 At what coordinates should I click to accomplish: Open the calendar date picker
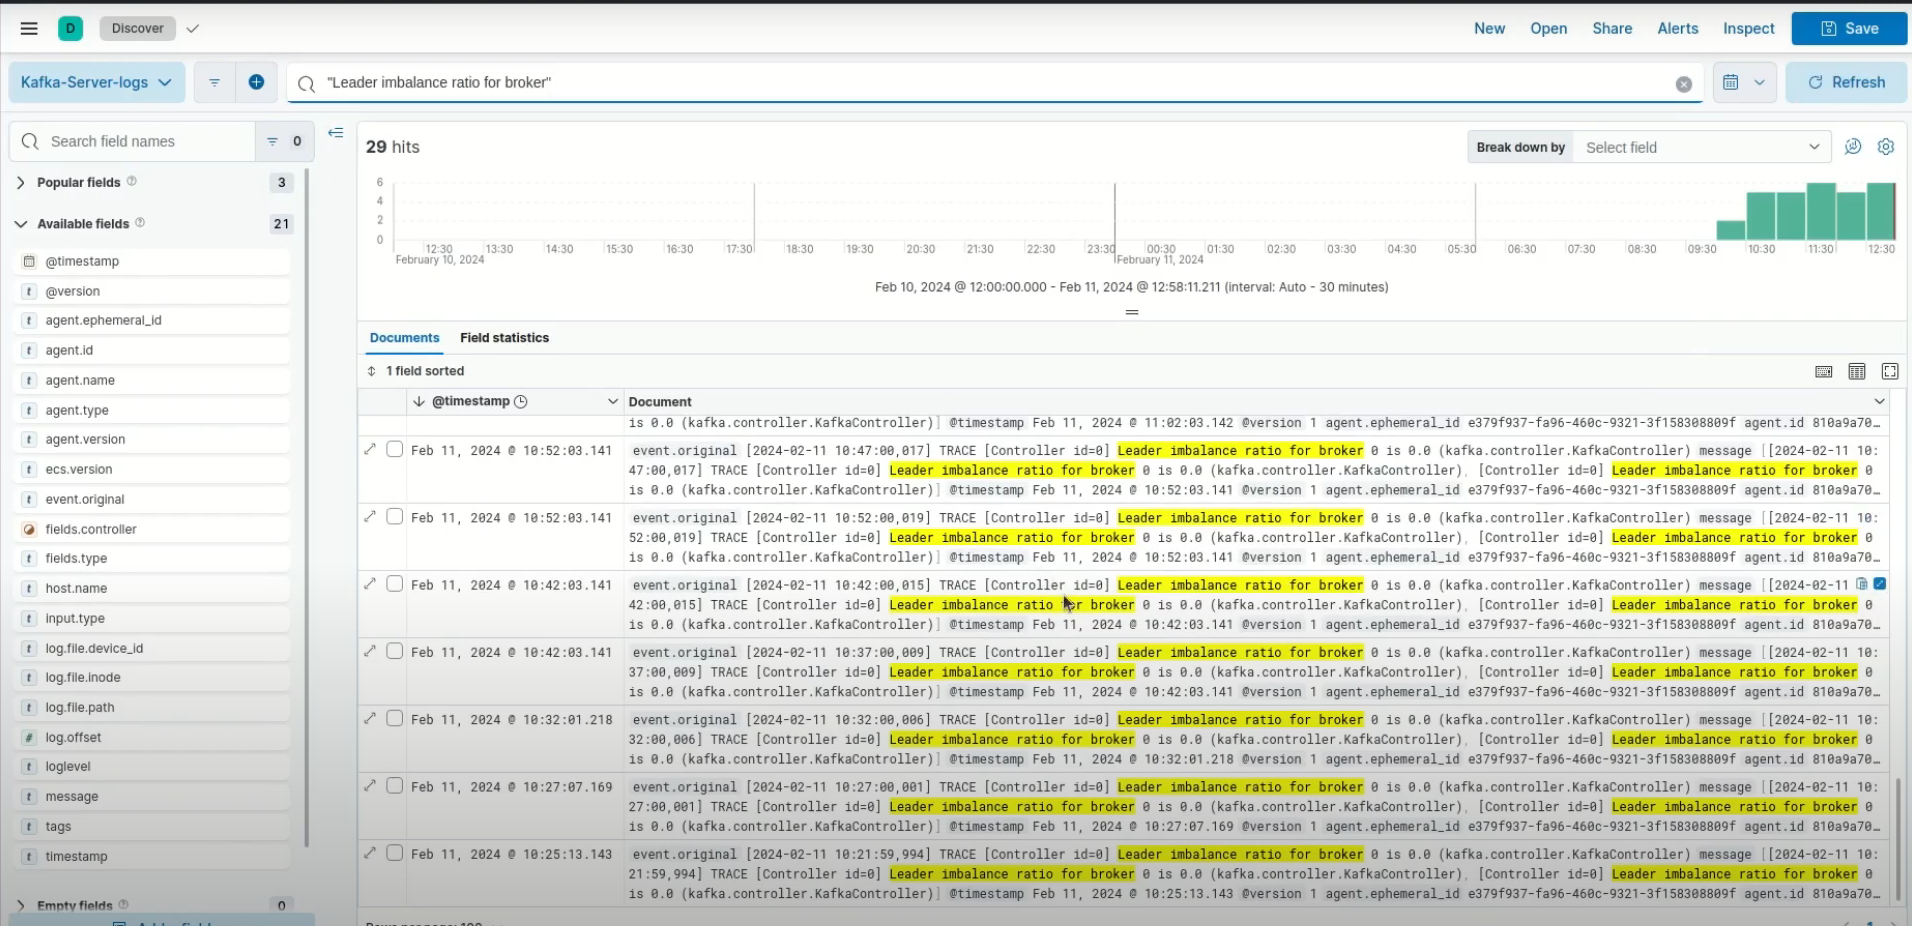1731,82
